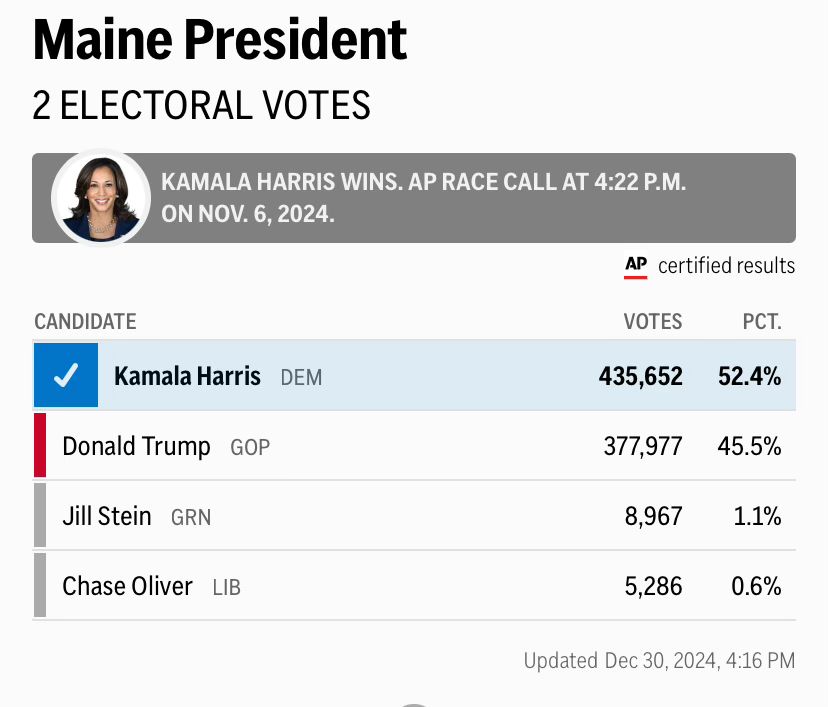828x707 pixels.
Task: Click the gray bar beside Jill Stein
Action: click(40, 515)
